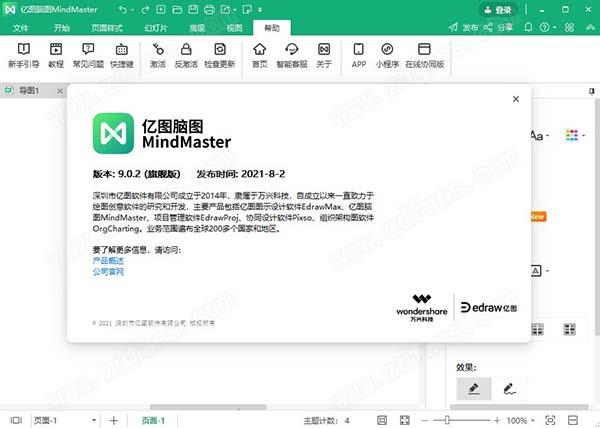Click the new document icon in title bar
Viewport: 600px width, 428px height.
point(161,10)
